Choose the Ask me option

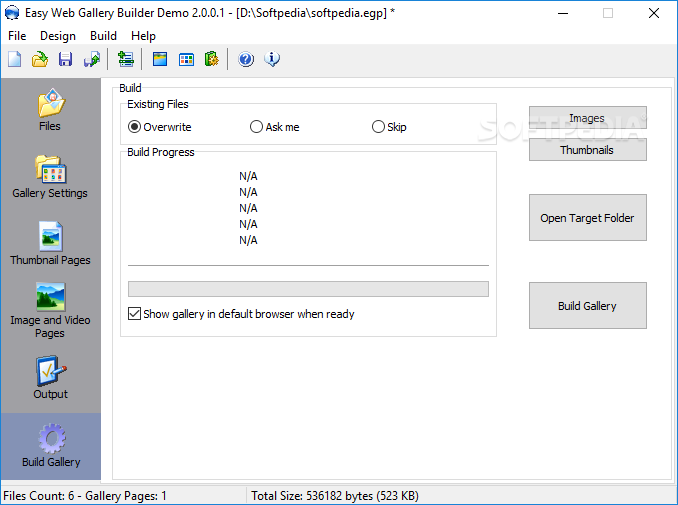tap(275, 127)
